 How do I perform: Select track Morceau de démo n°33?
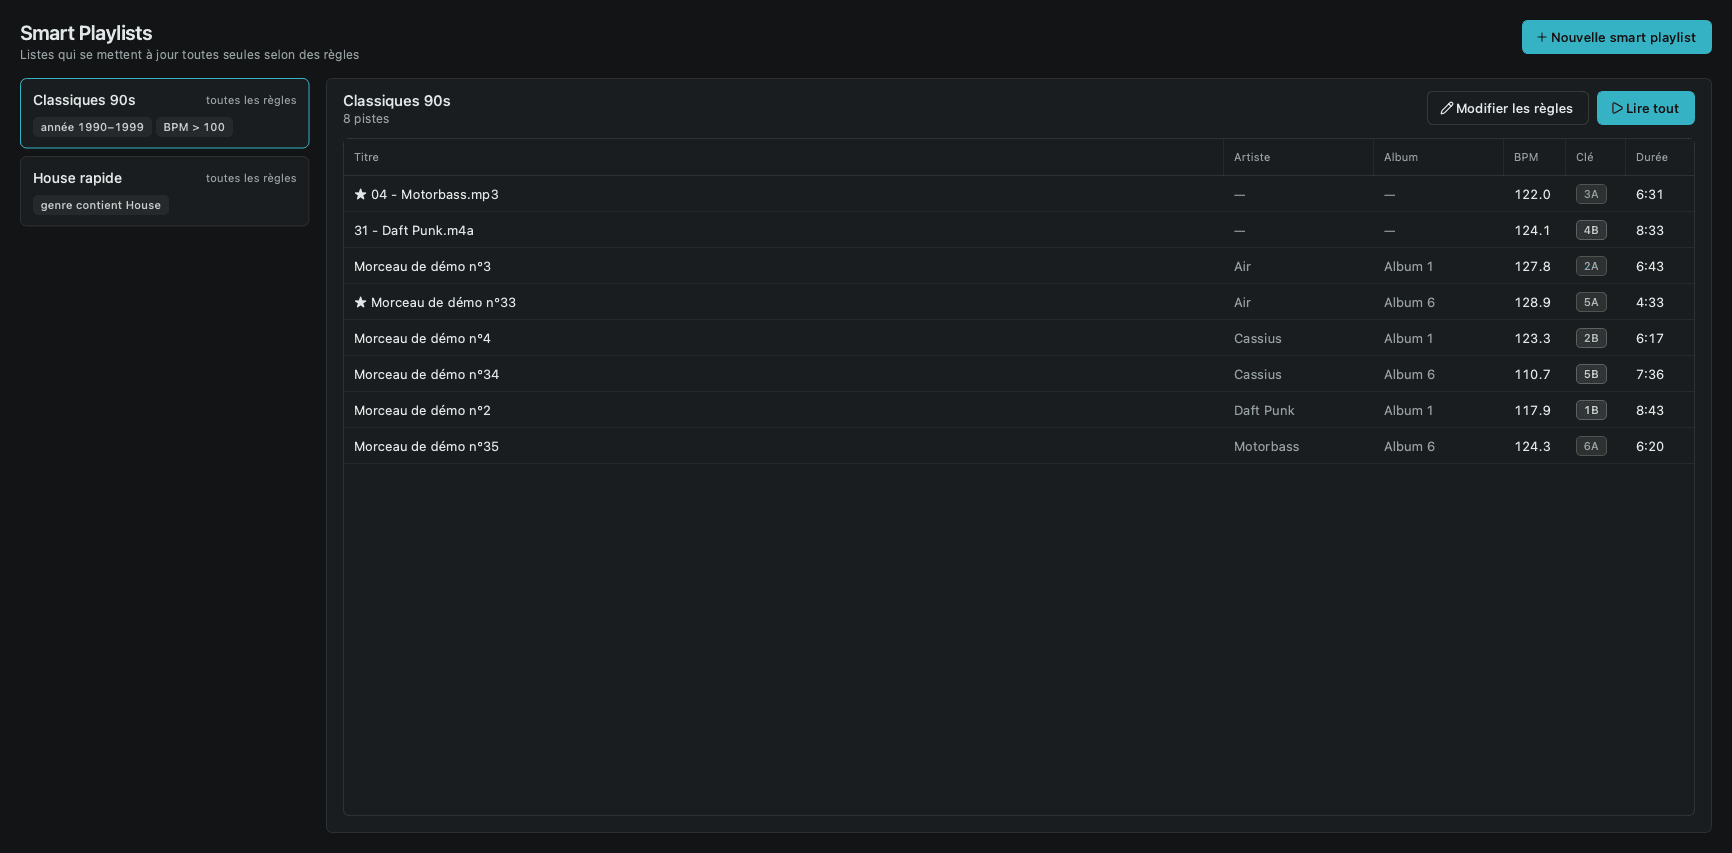coord(1019,302)
